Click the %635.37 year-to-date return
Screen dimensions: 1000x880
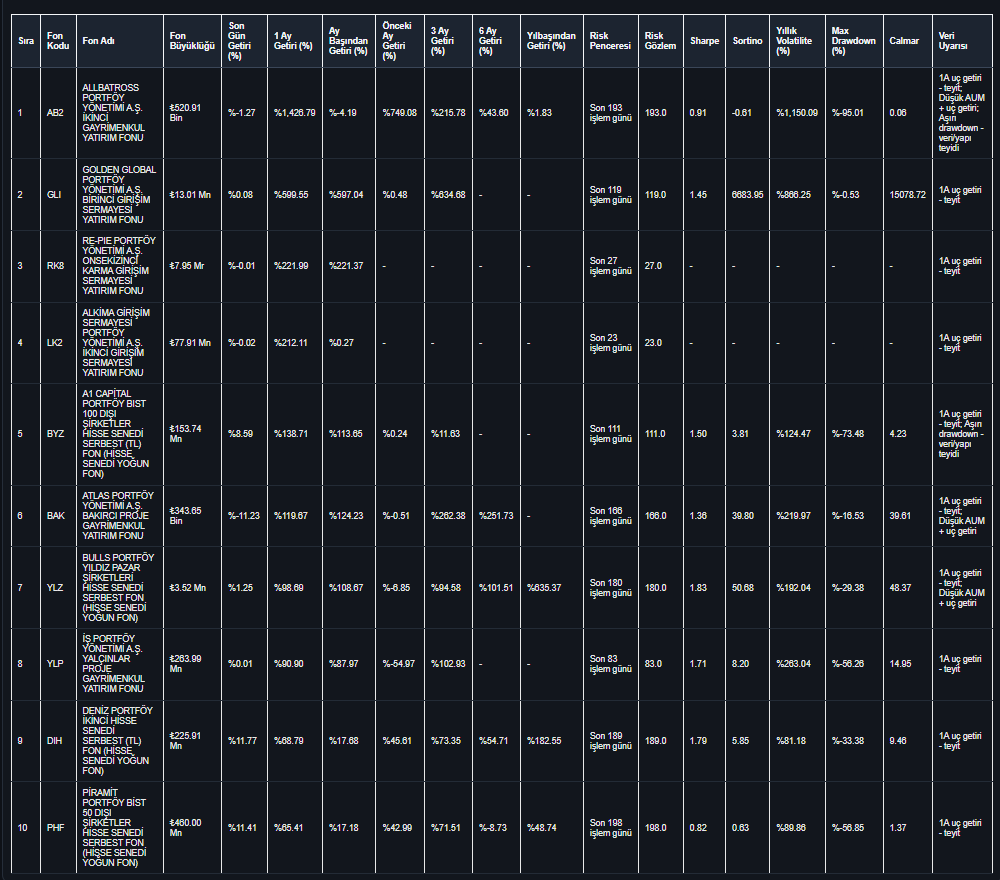[544, 588]
